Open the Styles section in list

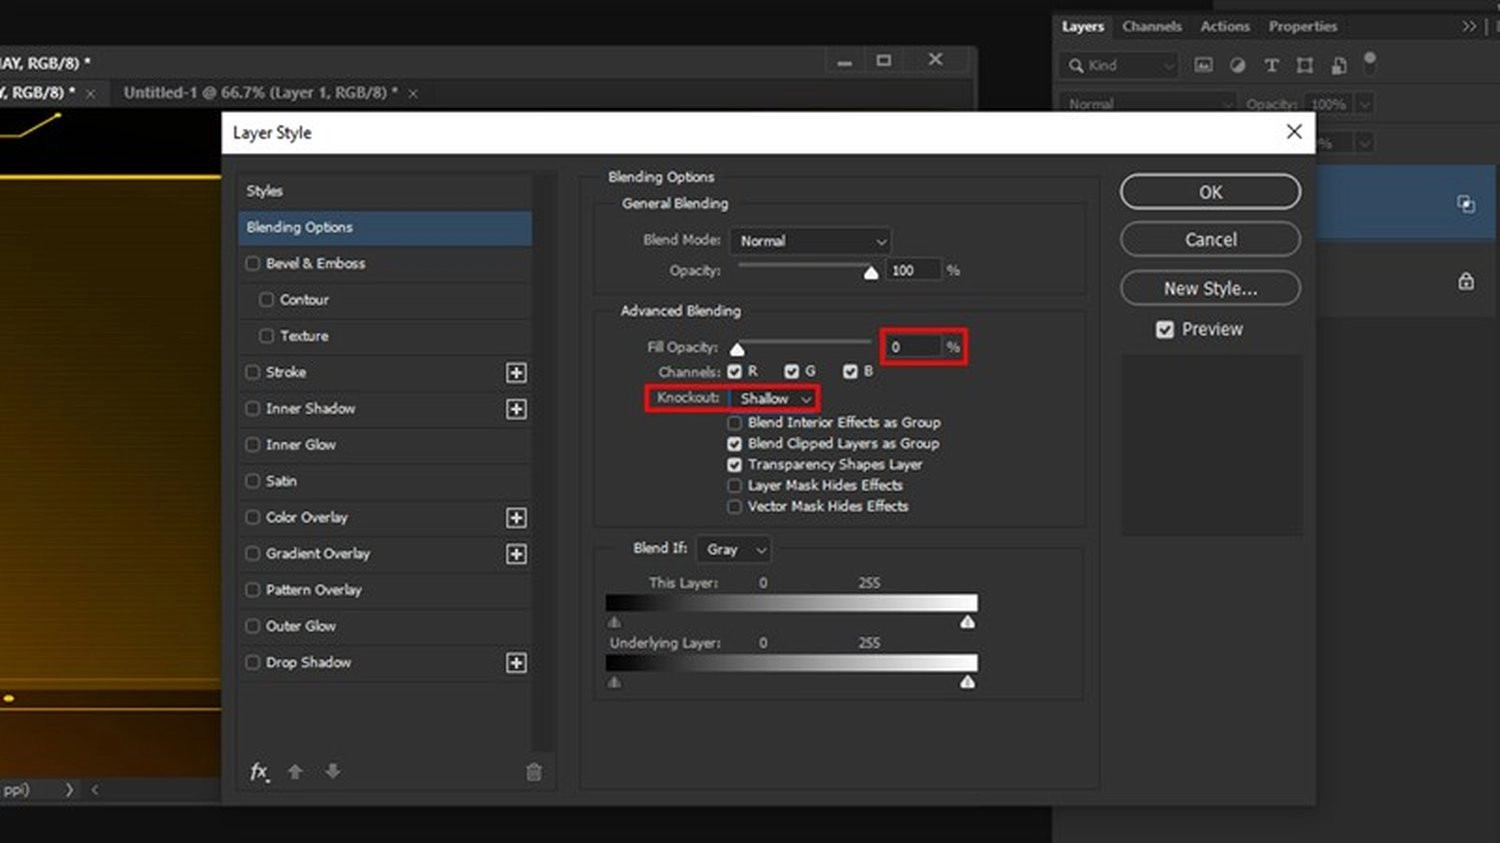tap(385, 191)
